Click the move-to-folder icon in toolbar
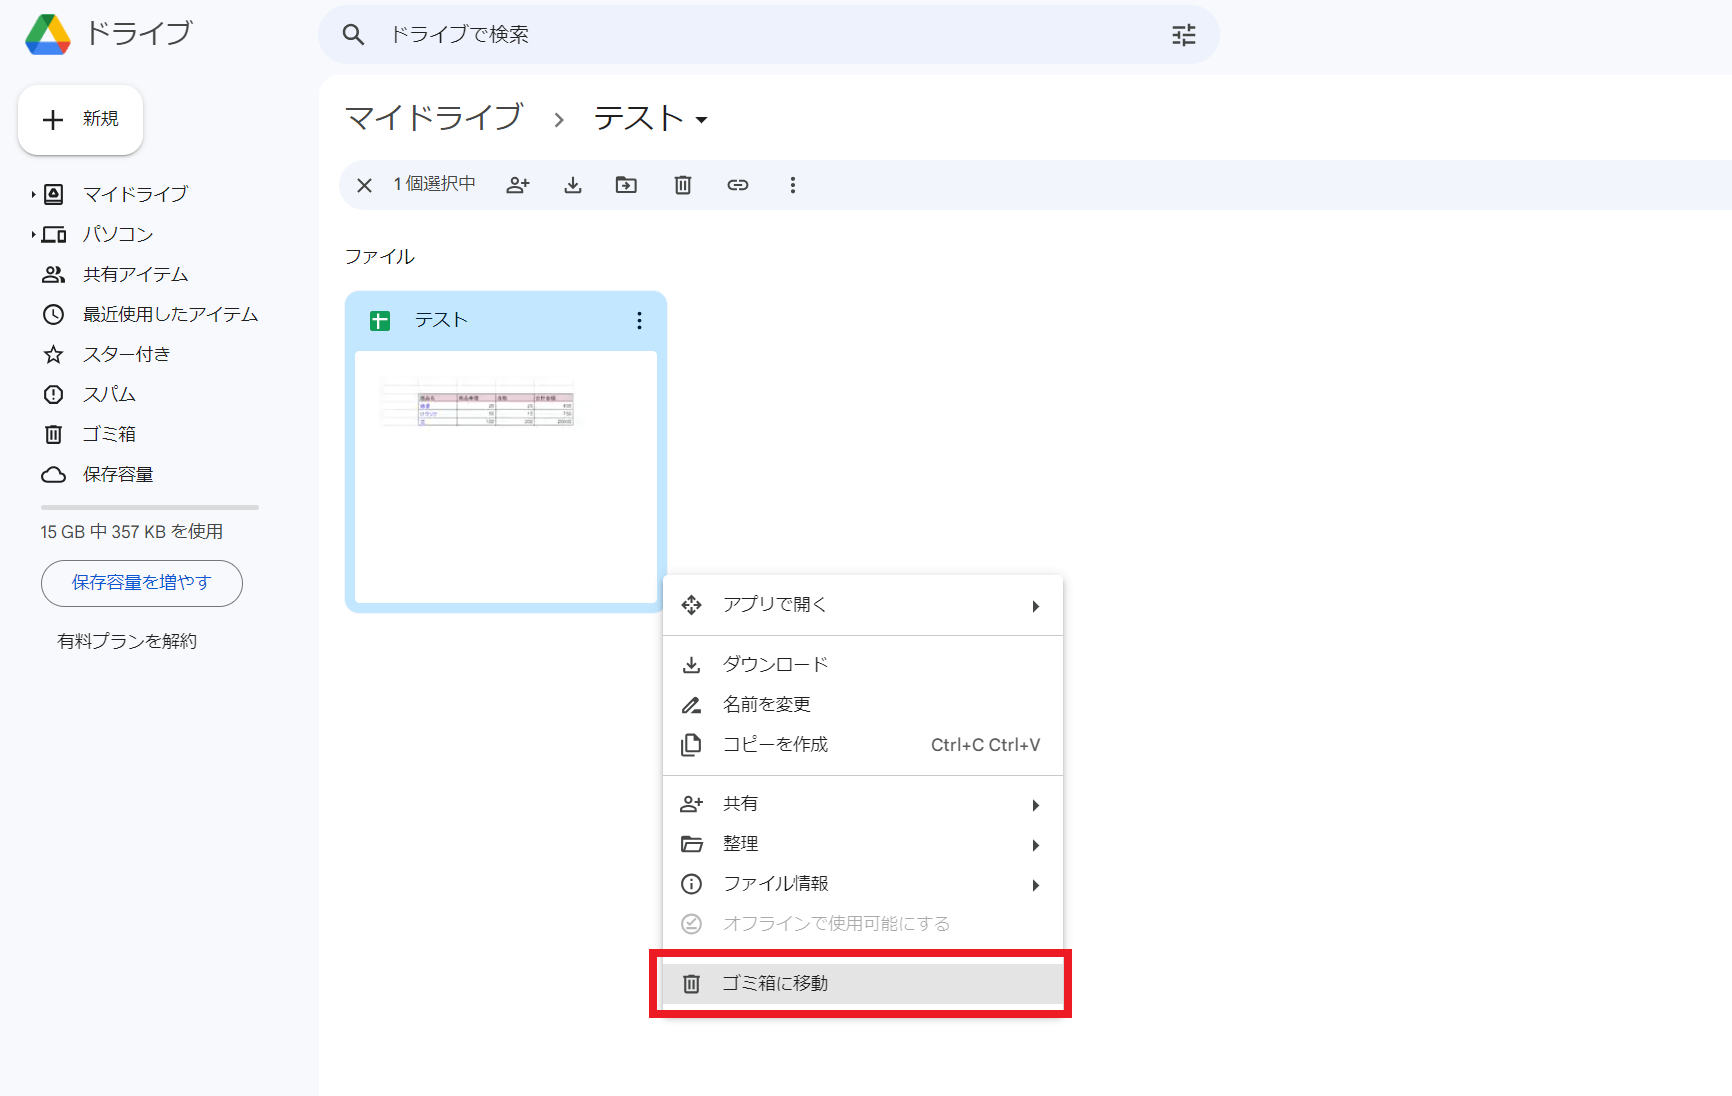This screenshot has width=1732, height=1096. click(x=626, y=185)
